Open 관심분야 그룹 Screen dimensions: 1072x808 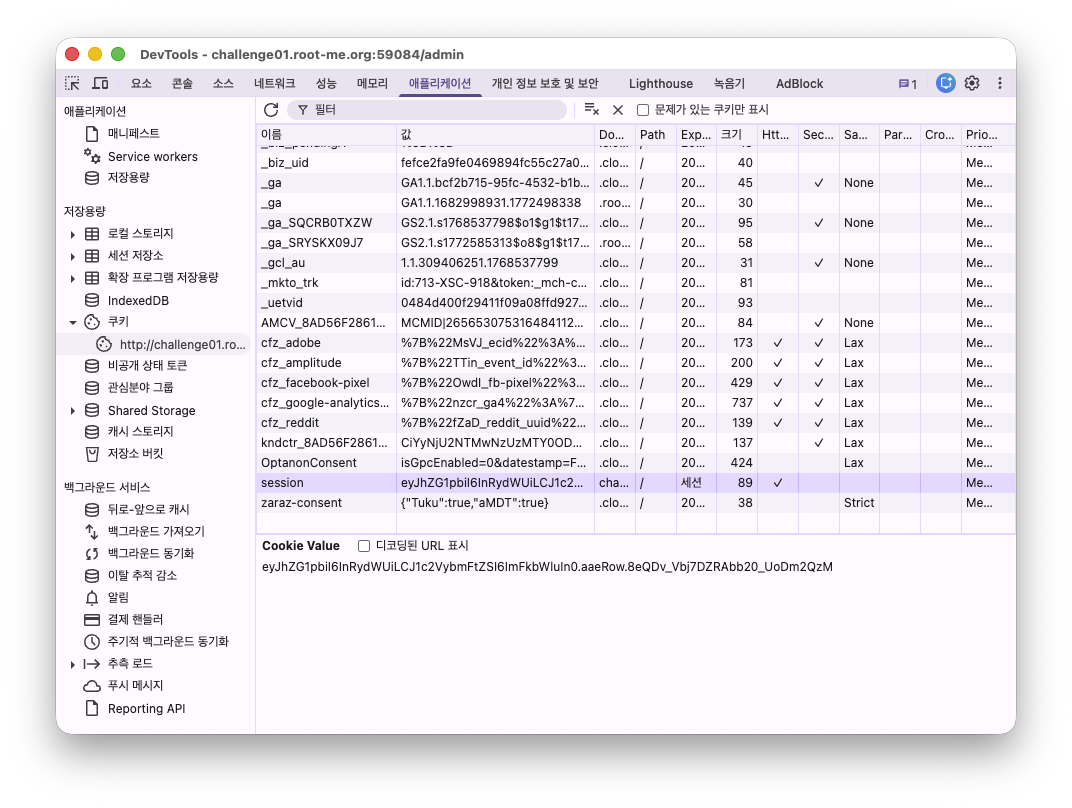click(140, 388)
